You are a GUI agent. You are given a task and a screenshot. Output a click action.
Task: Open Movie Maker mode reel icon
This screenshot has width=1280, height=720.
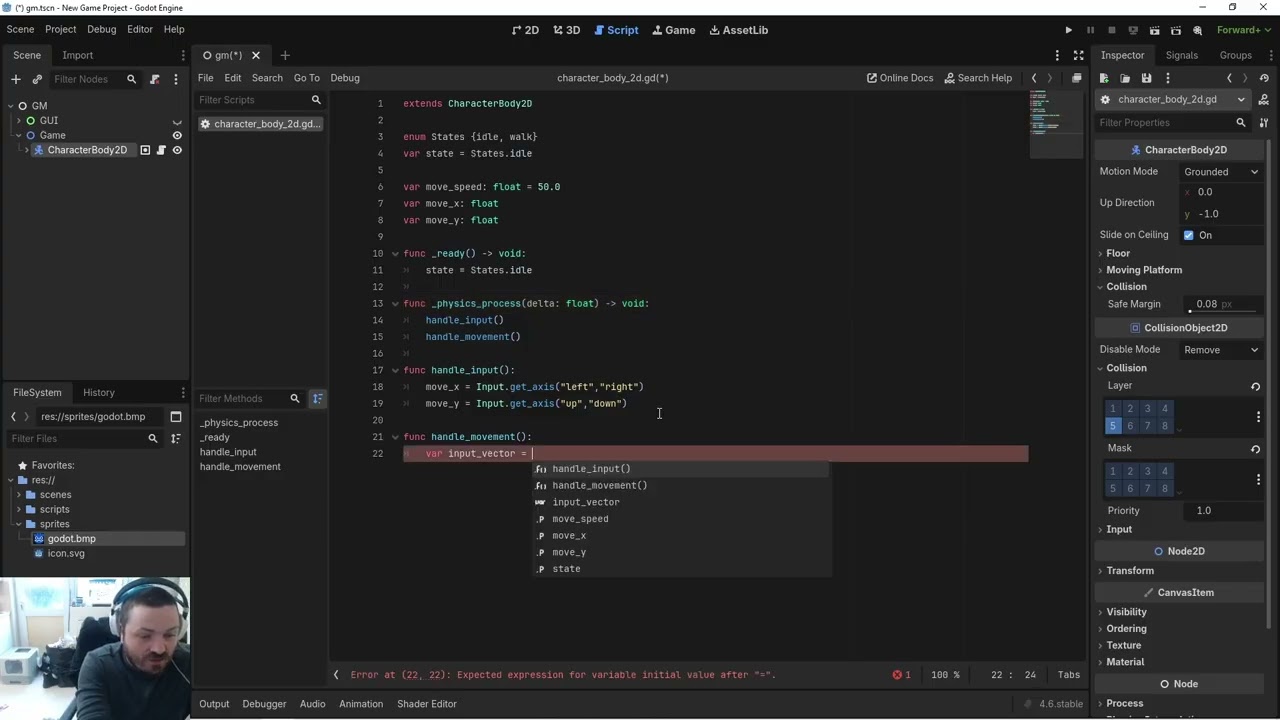pyautogui.click(x=1197, y=30)
